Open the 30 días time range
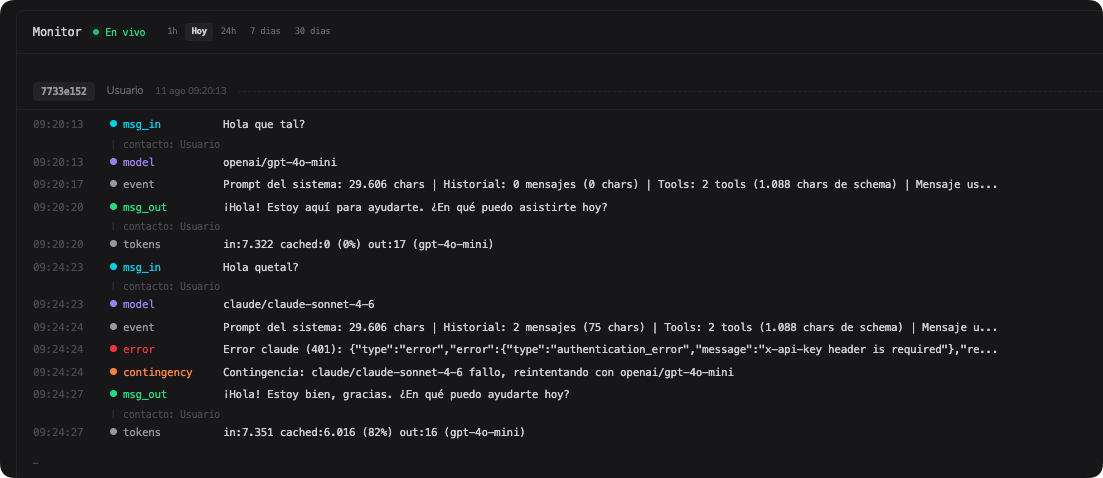1103x478 pixels. pos(312,32)
